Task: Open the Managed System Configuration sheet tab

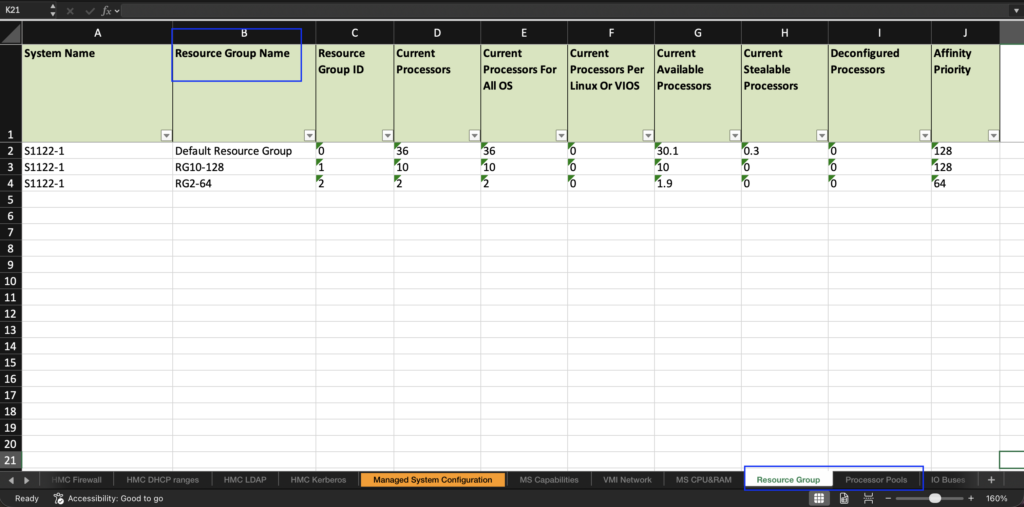Action: (432, 480)
